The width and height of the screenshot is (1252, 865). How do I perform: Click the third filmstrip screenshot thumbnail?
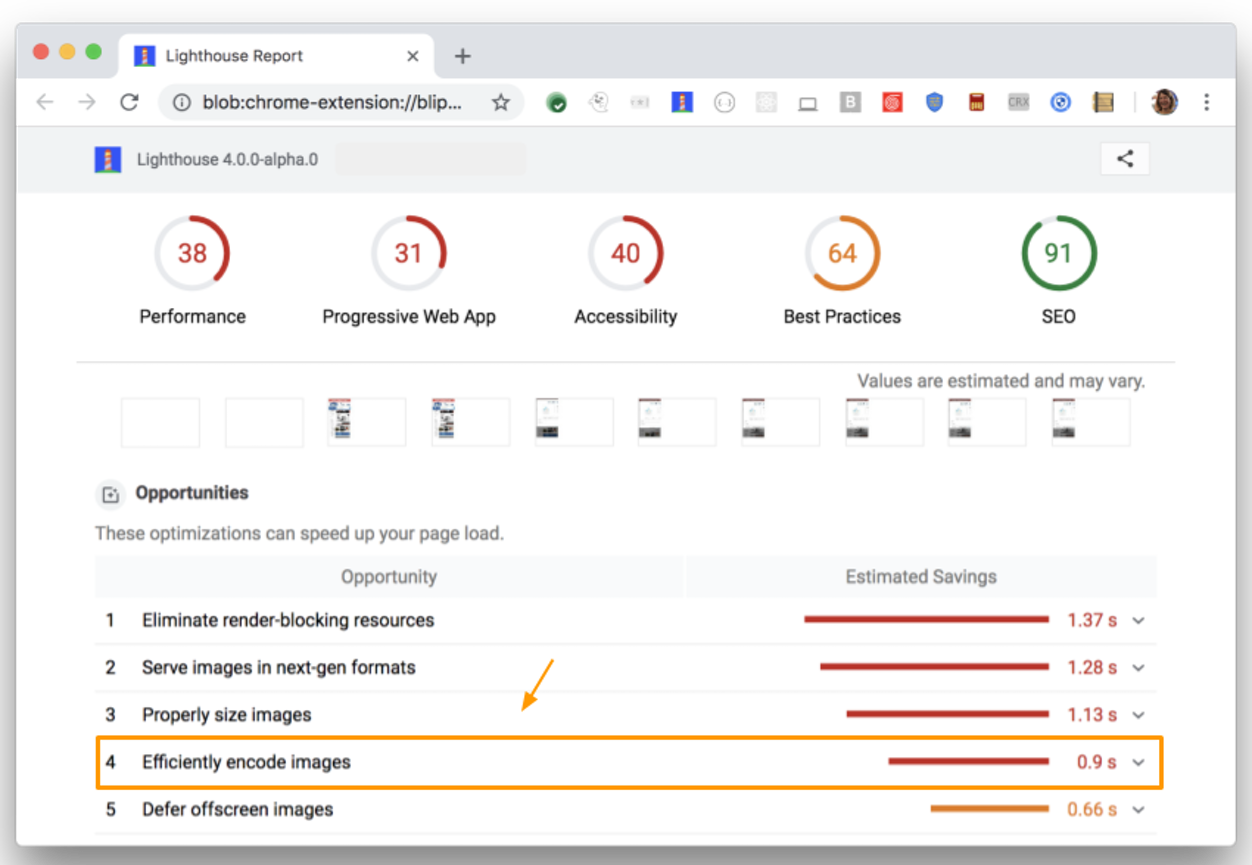point(367,422)
